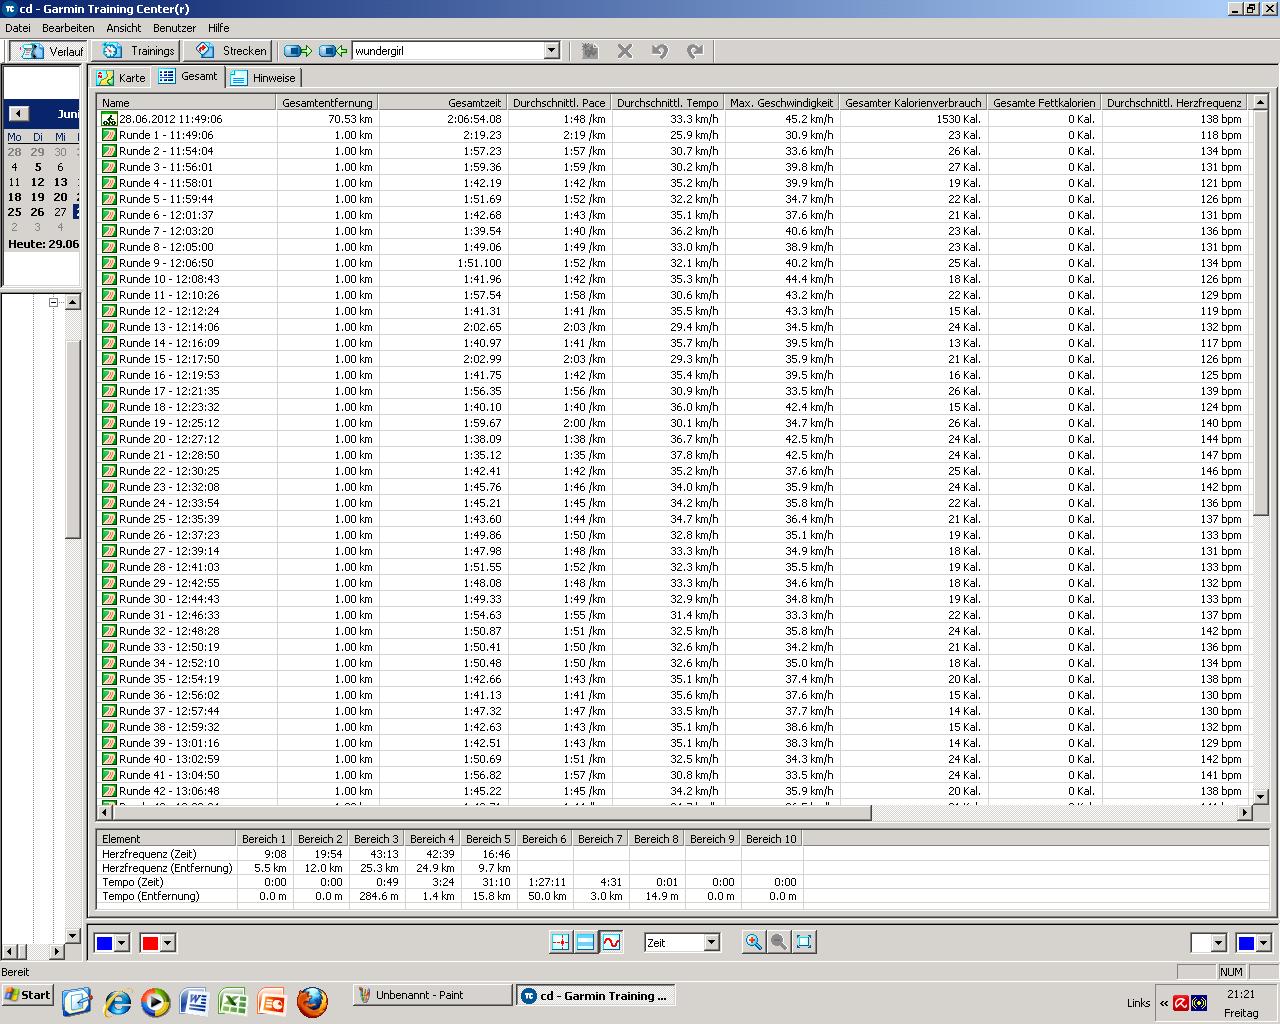Launch Firefox from the quick launch bar
The width and height of the screenshot is (1280, 1024).
(x=312, y=1001)
